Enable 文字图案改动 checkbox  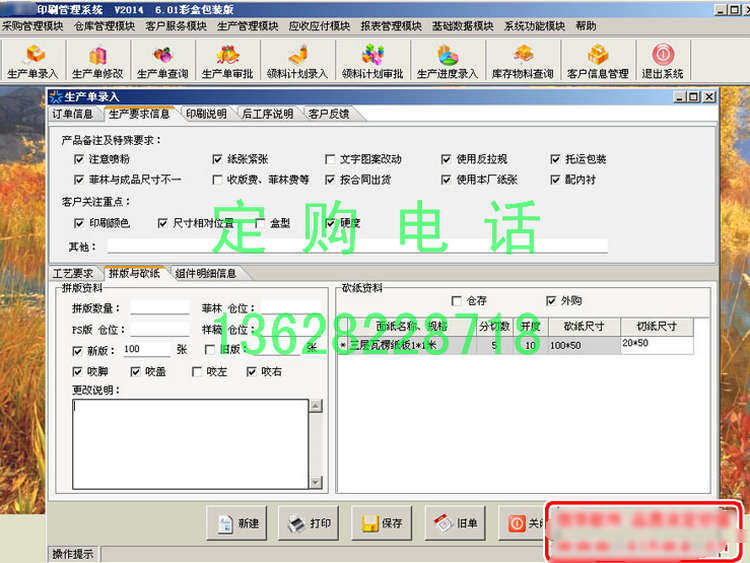pos(330,159)
